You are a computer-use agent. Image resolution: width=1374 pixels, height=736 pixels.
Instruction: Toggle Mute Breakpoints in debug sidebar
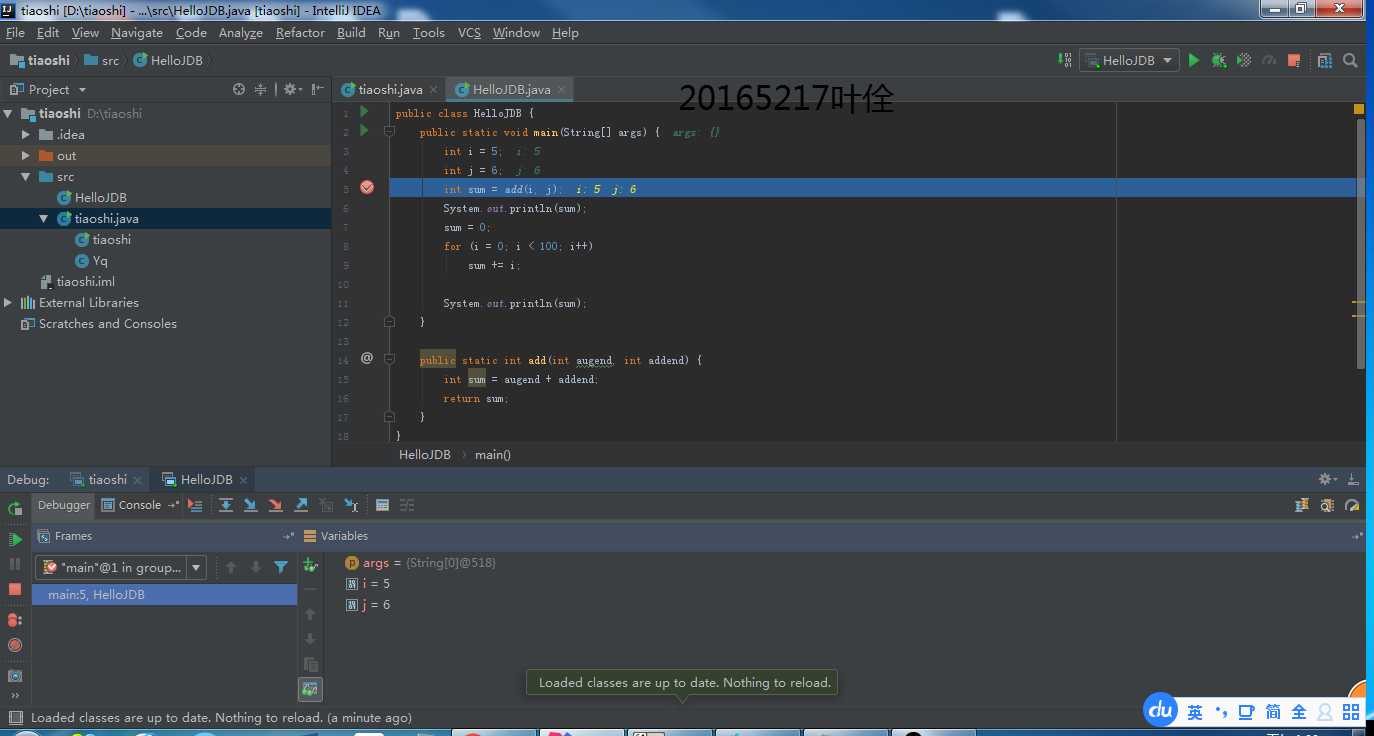coord(15,645)
